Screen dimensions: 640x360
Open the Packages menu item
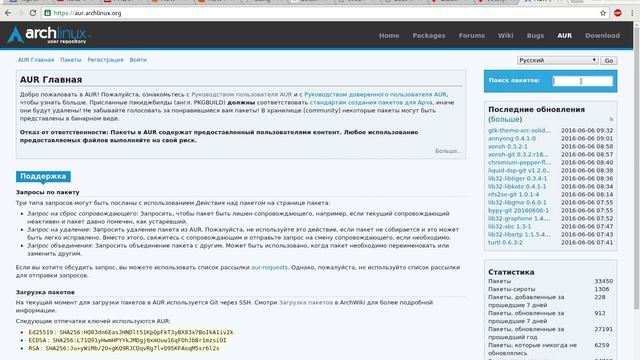click(x=429, y=36)
